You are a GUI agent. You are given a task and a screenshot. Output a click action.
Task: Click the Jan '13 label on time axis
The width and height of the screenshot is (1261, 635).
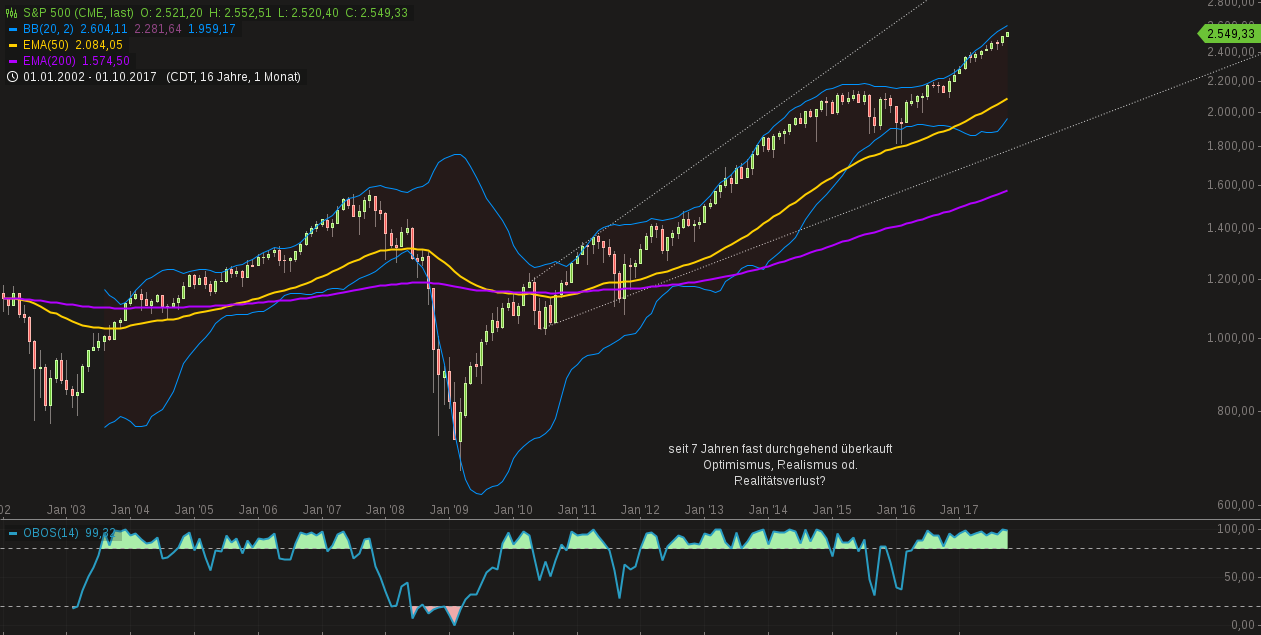704,509
